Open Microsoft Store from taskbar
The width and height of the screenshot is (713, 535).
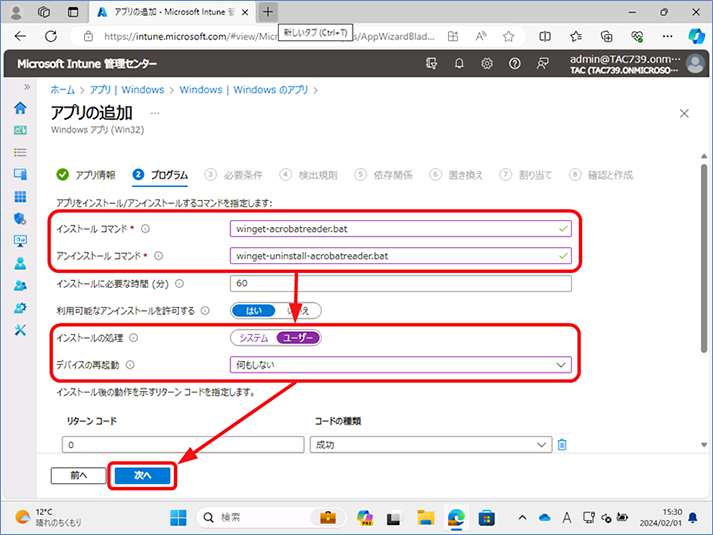click(487, 518)
